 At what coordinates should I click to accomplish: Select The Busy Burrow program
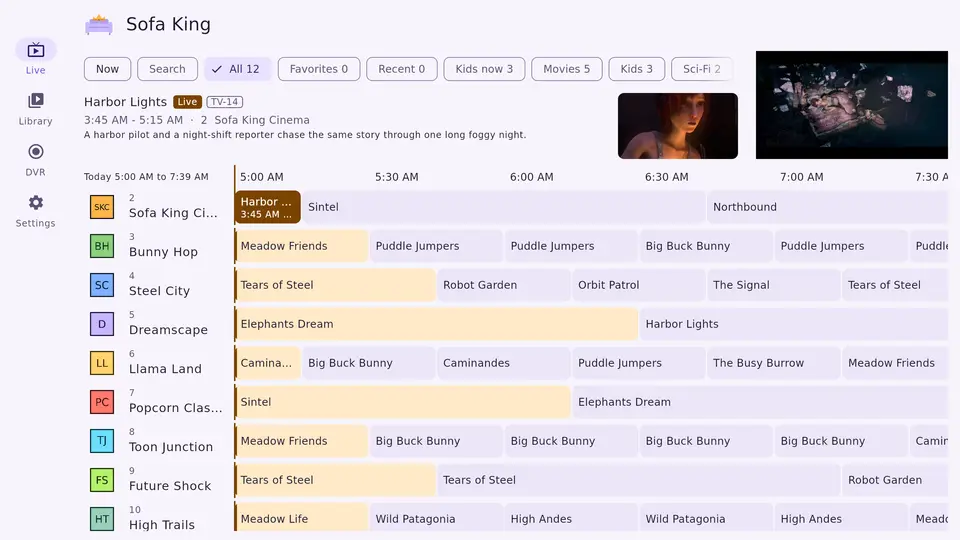(x=774, y=363)
